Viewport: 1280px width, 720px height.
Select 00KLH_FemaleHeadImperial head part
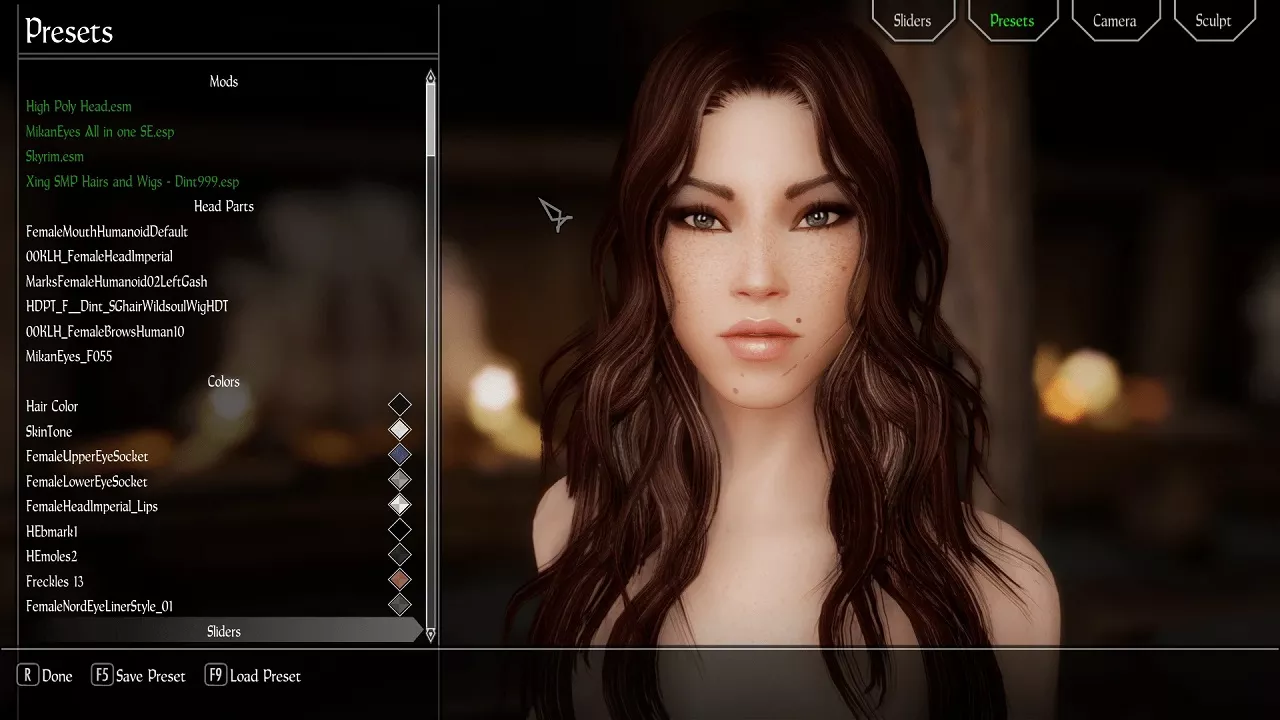click(x=99, y=256)
